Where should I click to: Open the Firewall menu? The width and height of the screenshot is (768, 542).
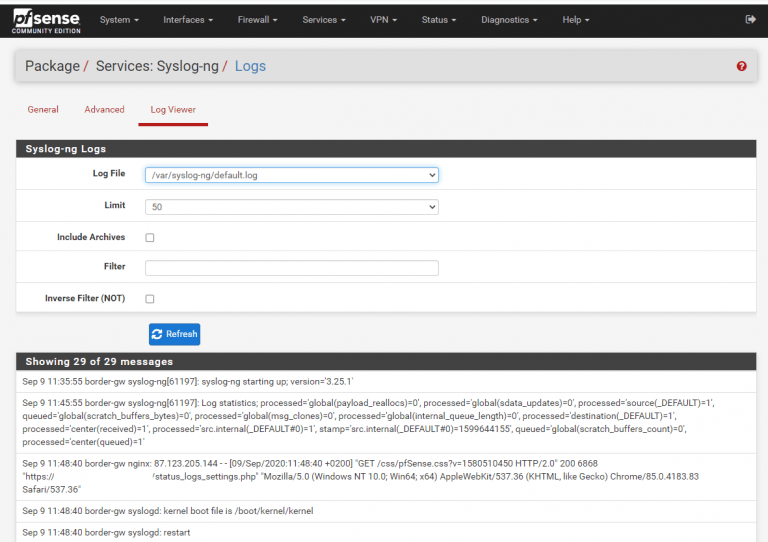click(258, 20)
